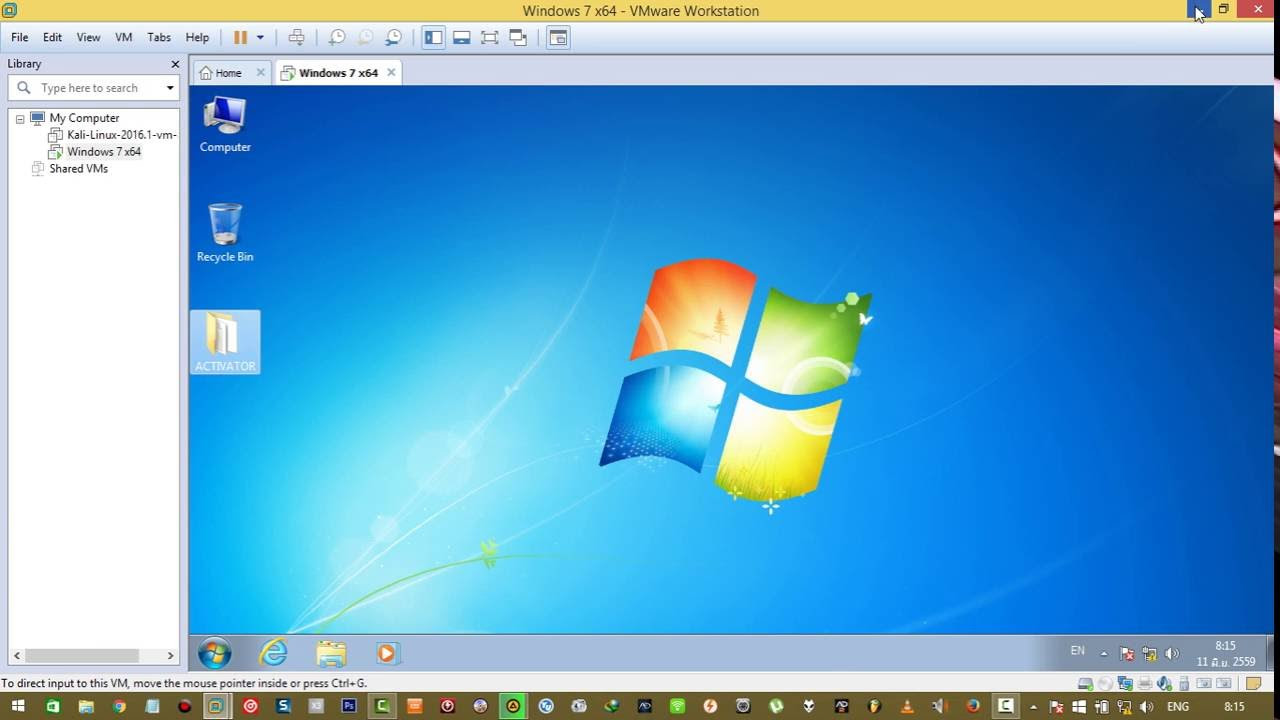The width and height of the screenshot is (1280, 720).
Task: Click Send Ctrl+Alt+Del toolbar icon
Action: [x=296, y=37]
